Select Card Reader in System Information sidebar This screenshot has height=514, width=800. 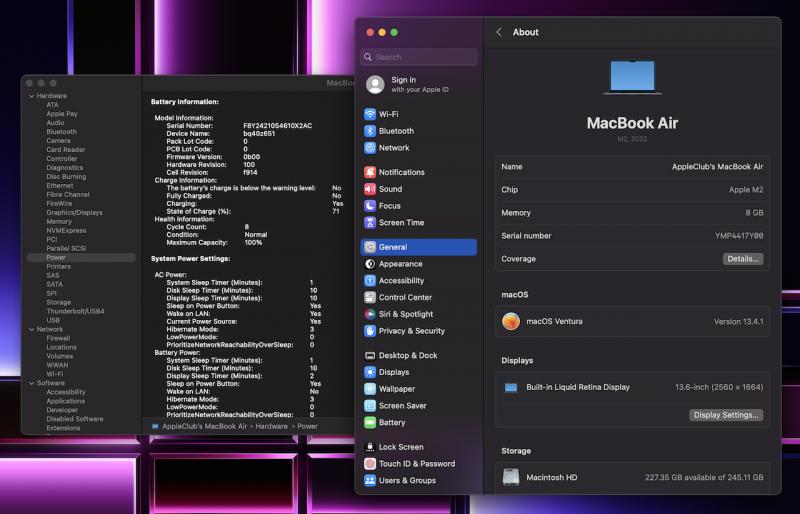66,150
